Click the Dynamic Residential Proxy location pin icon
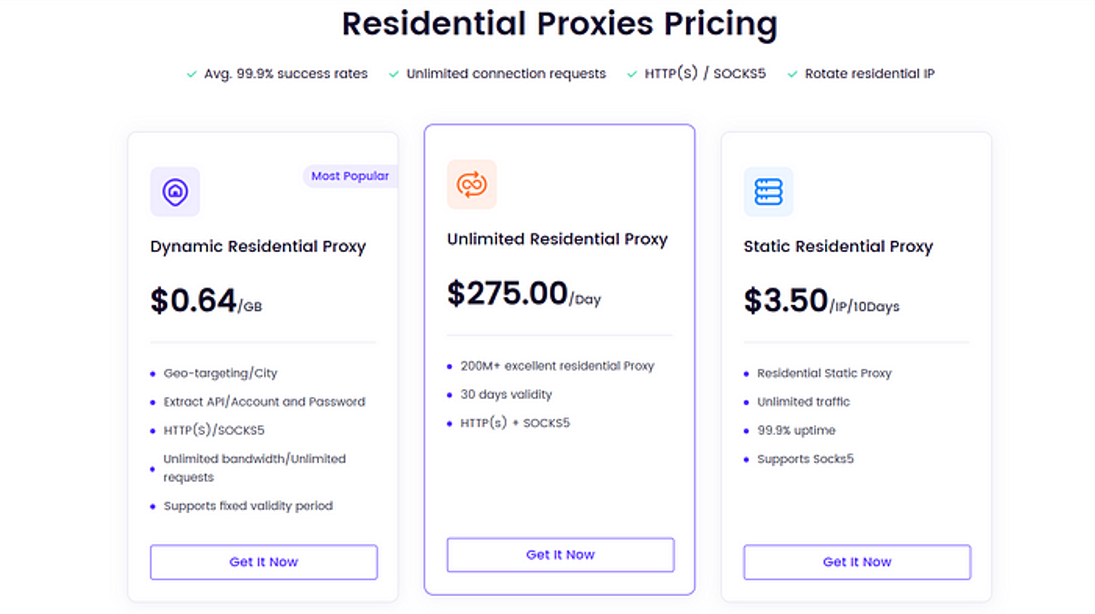Viewport: 1095px width, 614px height. [175, 191]
